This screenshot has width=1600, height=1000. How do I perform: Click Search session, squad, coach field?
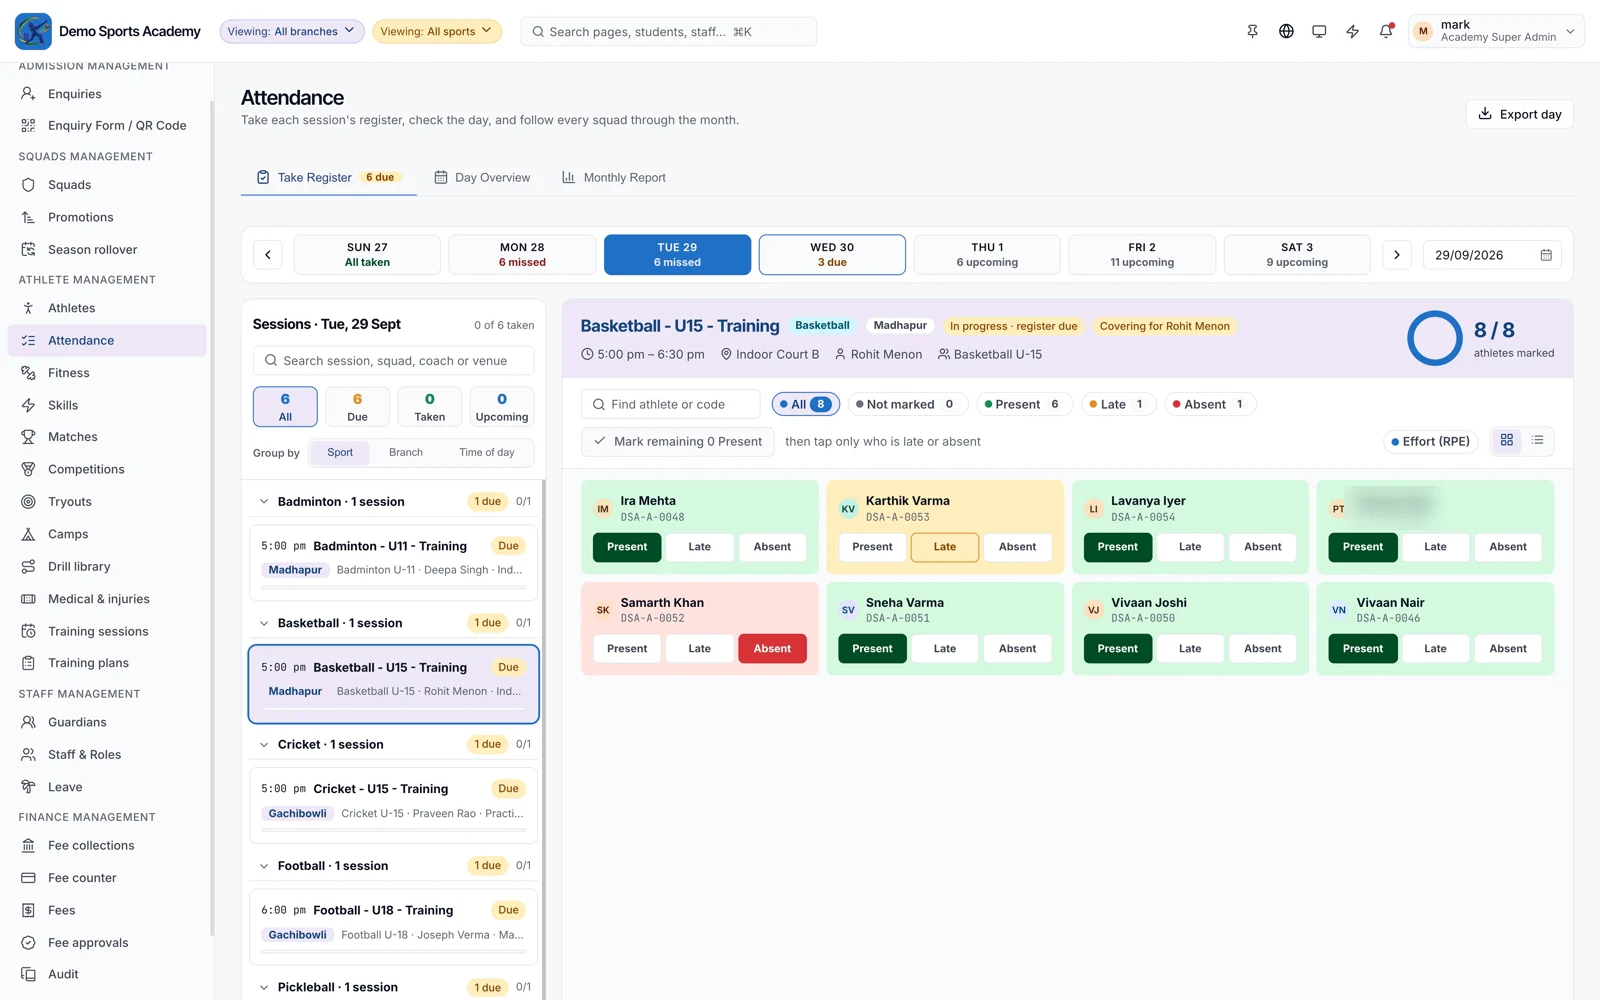pyautogui.click(x=393, y=361)
